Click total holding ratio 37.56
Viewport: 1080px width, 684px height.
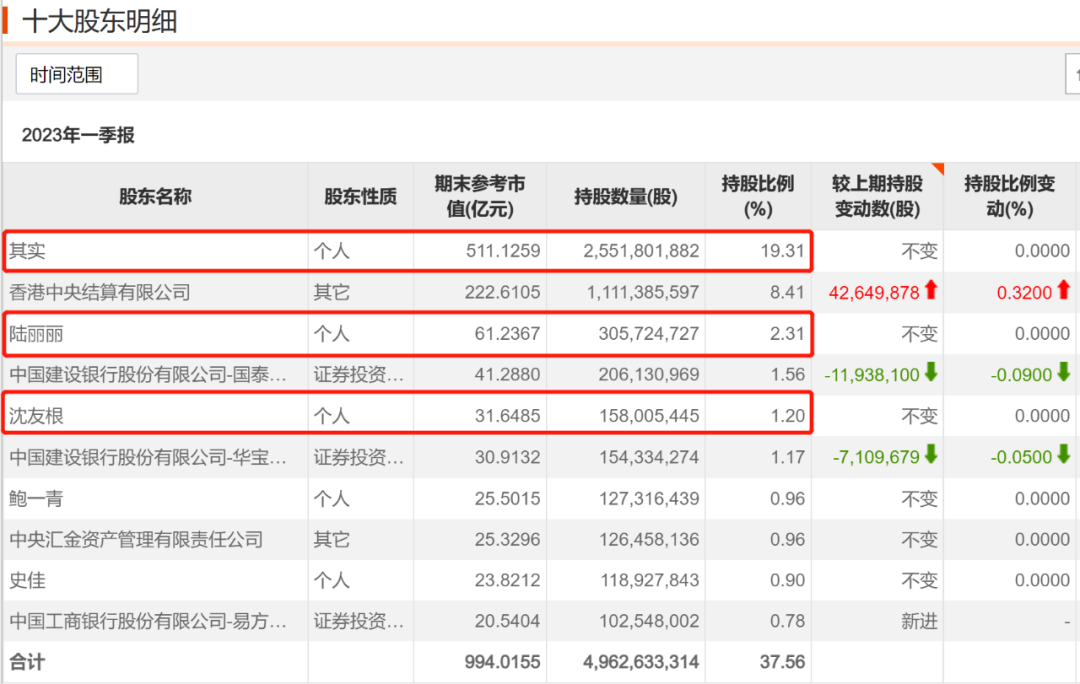(x=782, y=662)
